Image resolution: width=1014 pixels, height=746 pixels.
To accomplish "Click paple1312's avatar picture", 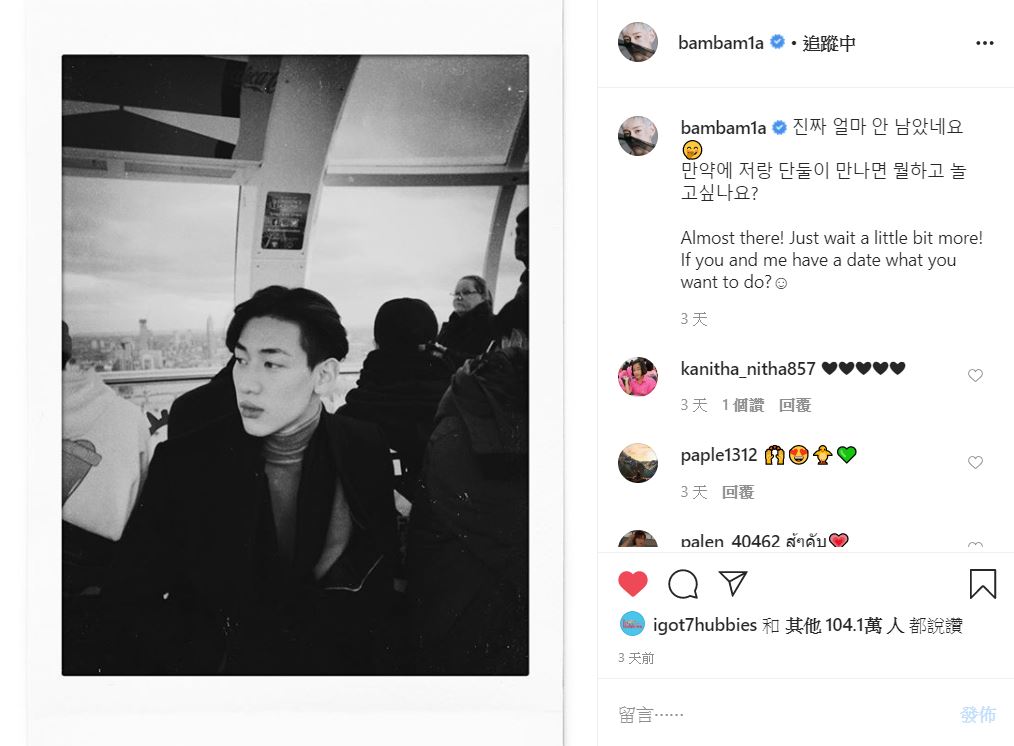I will click(x=638, y=463).
